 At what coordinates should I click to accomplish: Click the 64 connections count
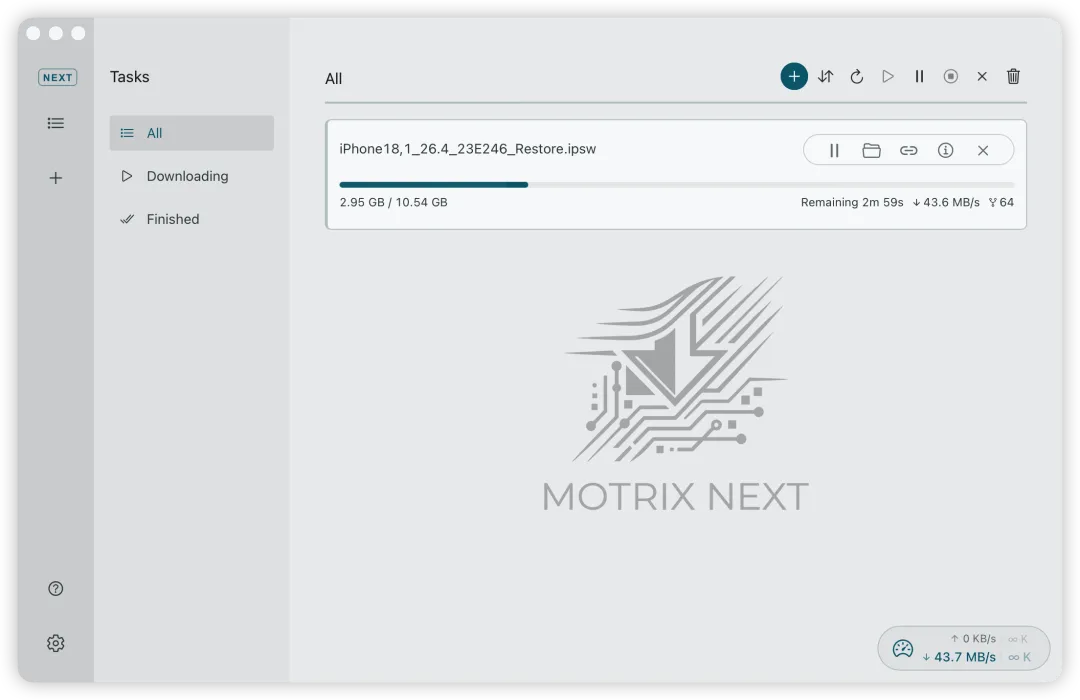pos(1001,203)
